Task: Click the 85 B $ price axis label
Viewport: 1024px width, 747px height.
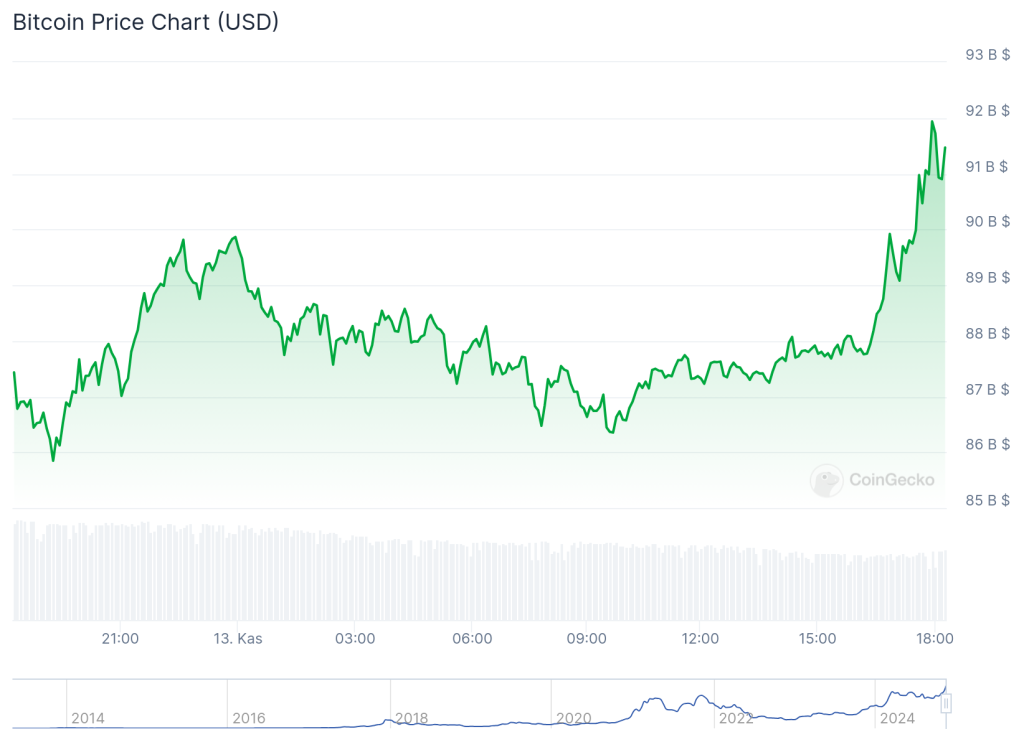Action: [987, 500]
